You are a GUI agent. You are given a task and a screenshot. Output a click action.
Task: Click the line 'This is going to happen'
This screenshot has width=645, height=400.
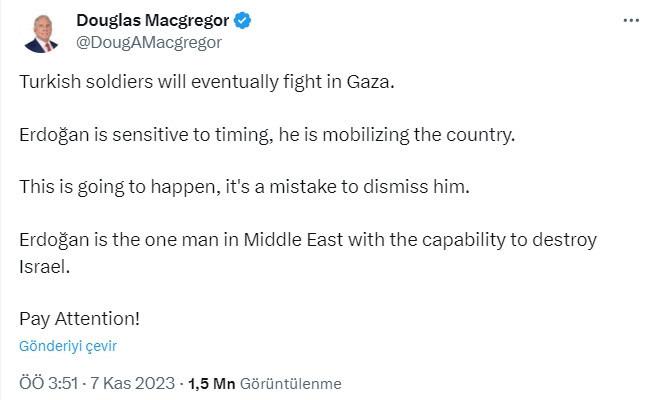coord(117,187)
